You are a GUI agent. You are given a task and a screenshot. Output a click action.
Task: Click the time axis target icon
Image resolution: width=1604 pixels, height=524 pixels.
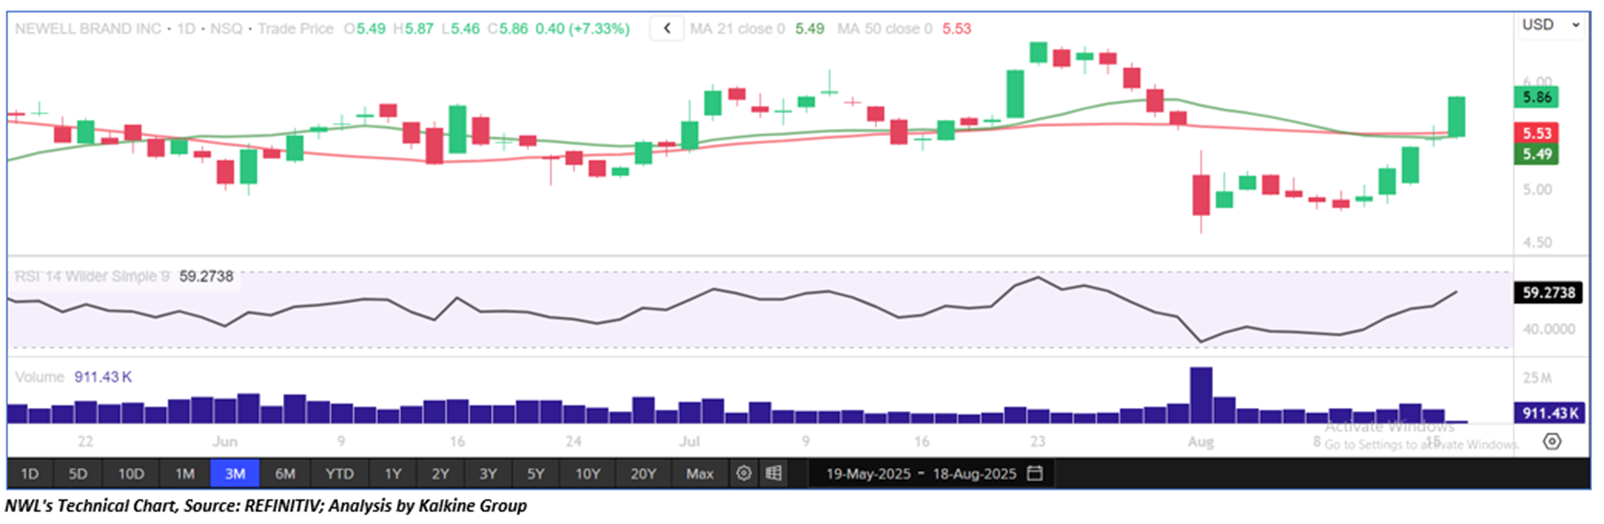coord(1552,441)
